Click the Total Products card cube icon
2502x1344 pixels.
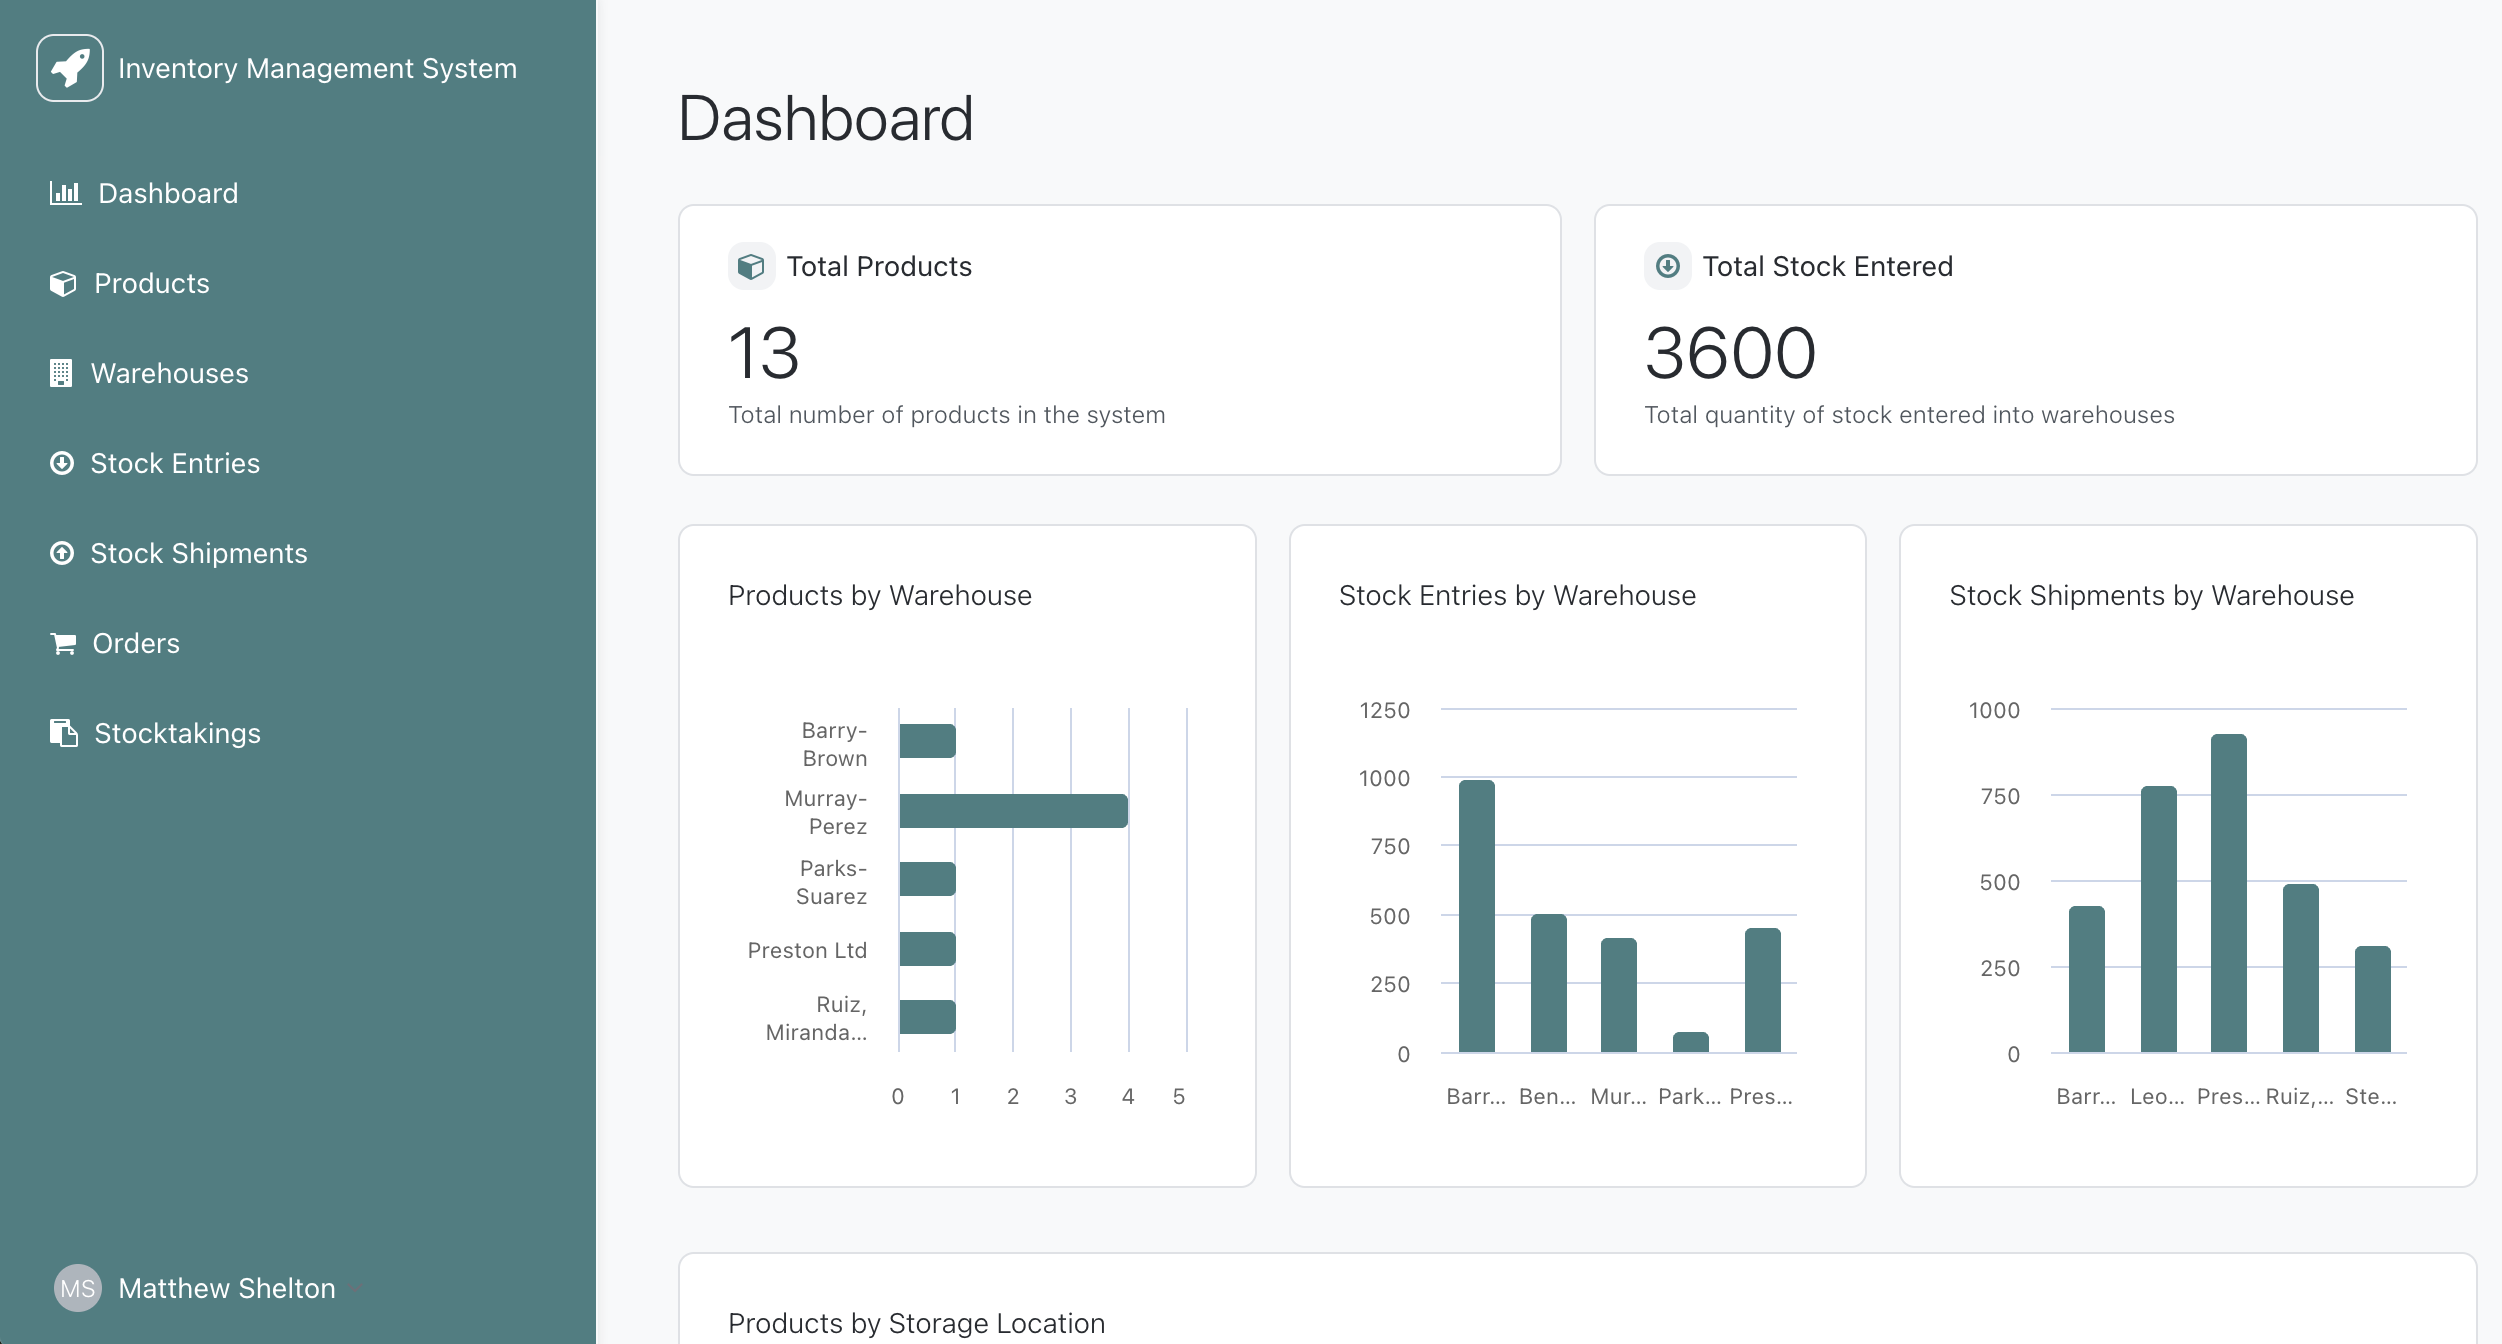tap(751, 266)
